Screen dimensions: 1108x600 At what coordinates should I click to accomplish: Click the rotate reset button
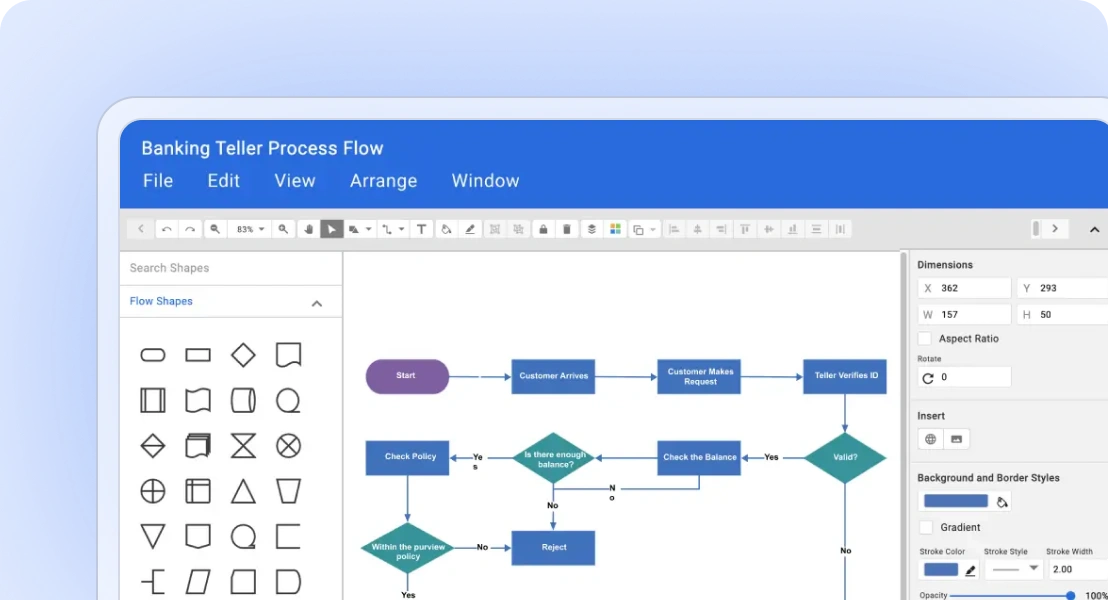[x=929, y=377]
